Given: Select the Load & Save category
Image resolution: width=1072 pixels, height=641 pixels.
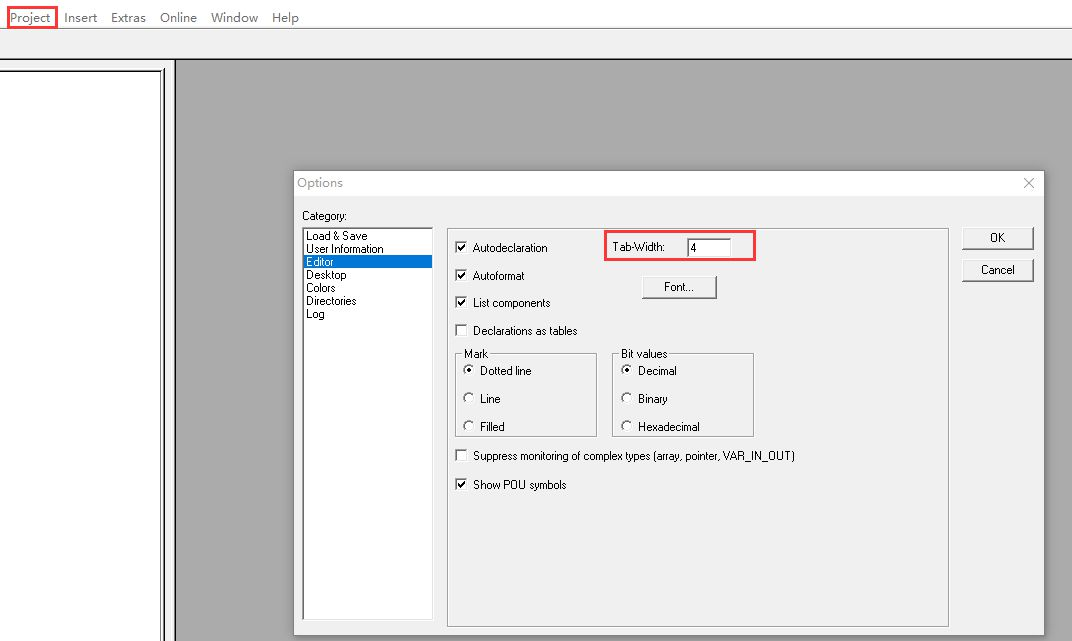Looking at the screenshot, I should (367, 236).
